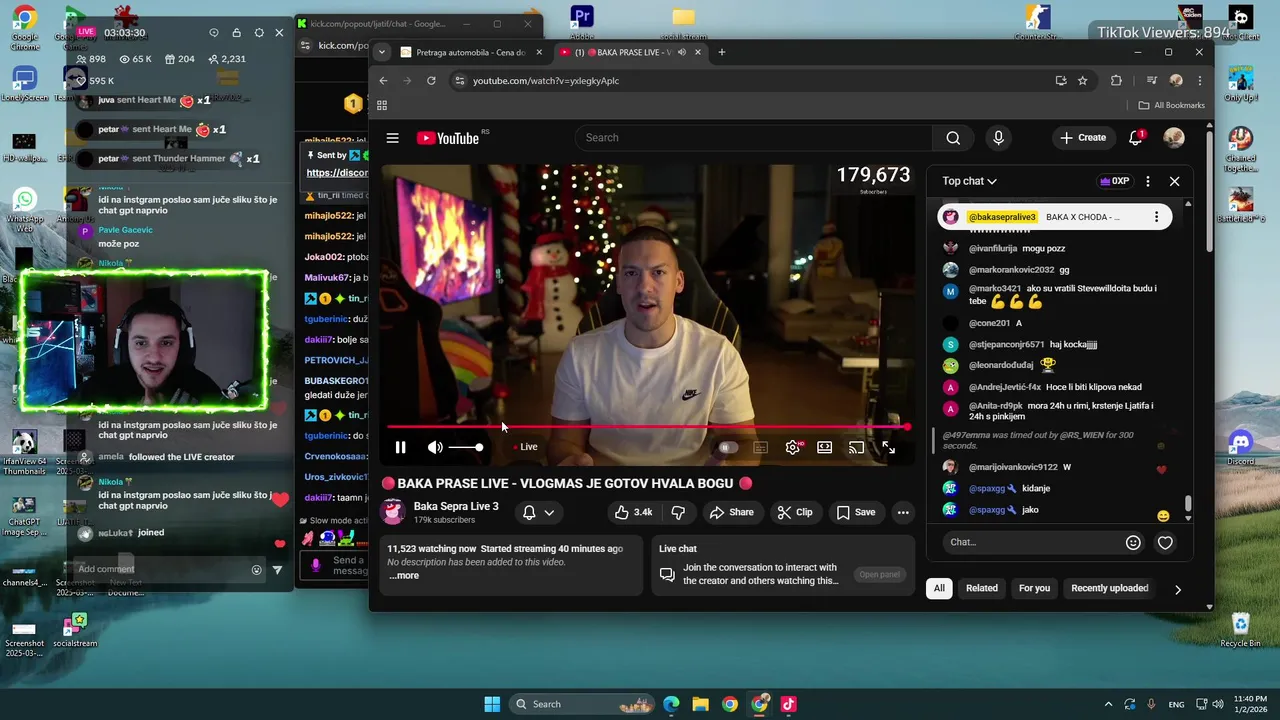The width and height of the screenshot is (1280, 720).
Task: Select the Recently uploaded chip
Action: click(1110, 588)
